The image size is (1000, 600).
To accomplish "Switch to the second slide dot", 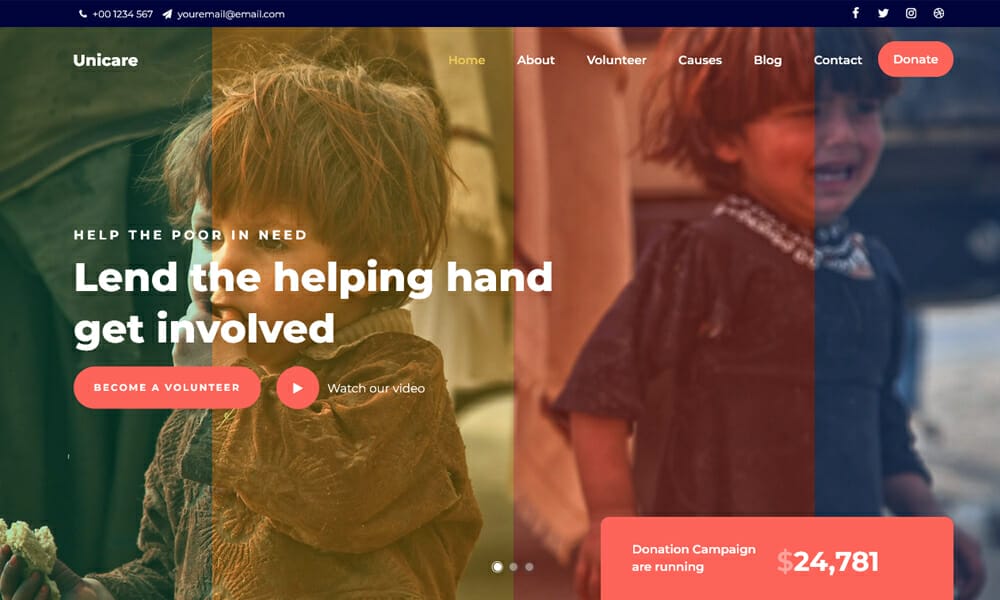I will pos(513,566).
